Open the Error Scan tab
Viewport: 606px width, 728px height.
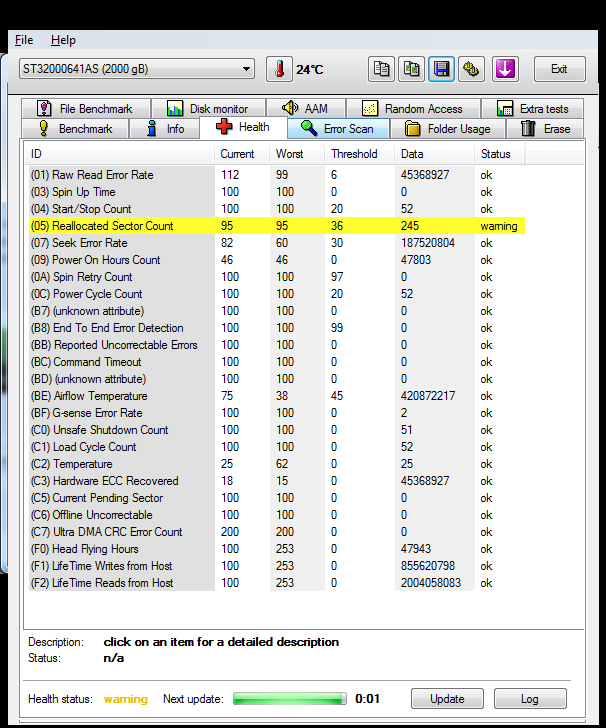click(x=337, y=128)
